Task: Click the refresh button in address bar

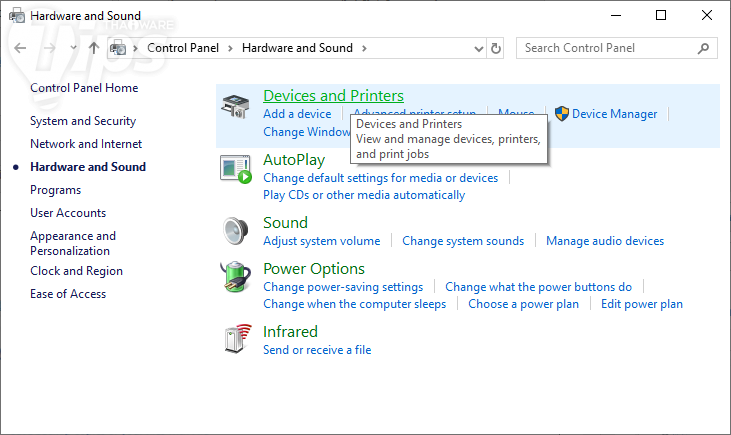Action: point(497,48)
